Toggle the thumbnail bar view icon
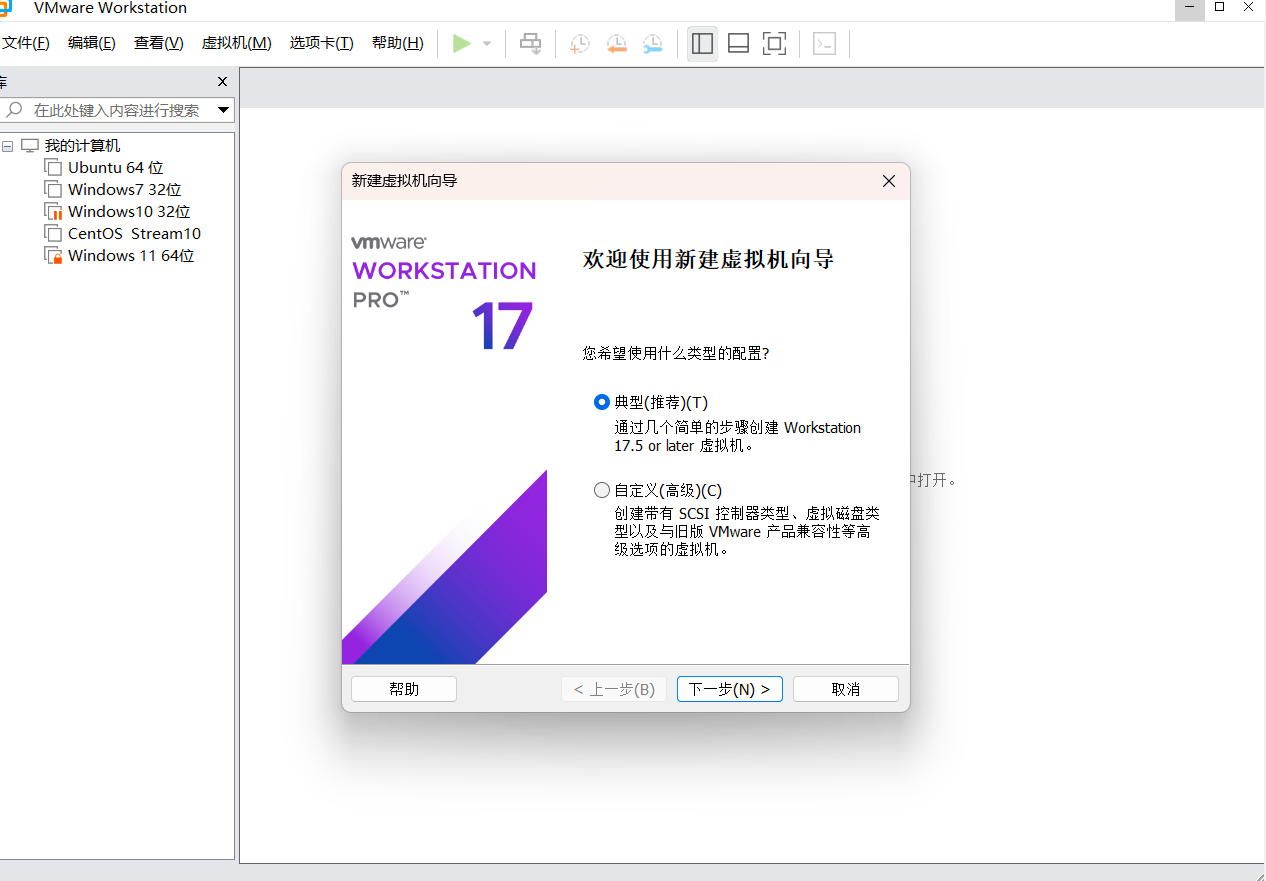The image size is (1266, 881). tap(738, 44)
